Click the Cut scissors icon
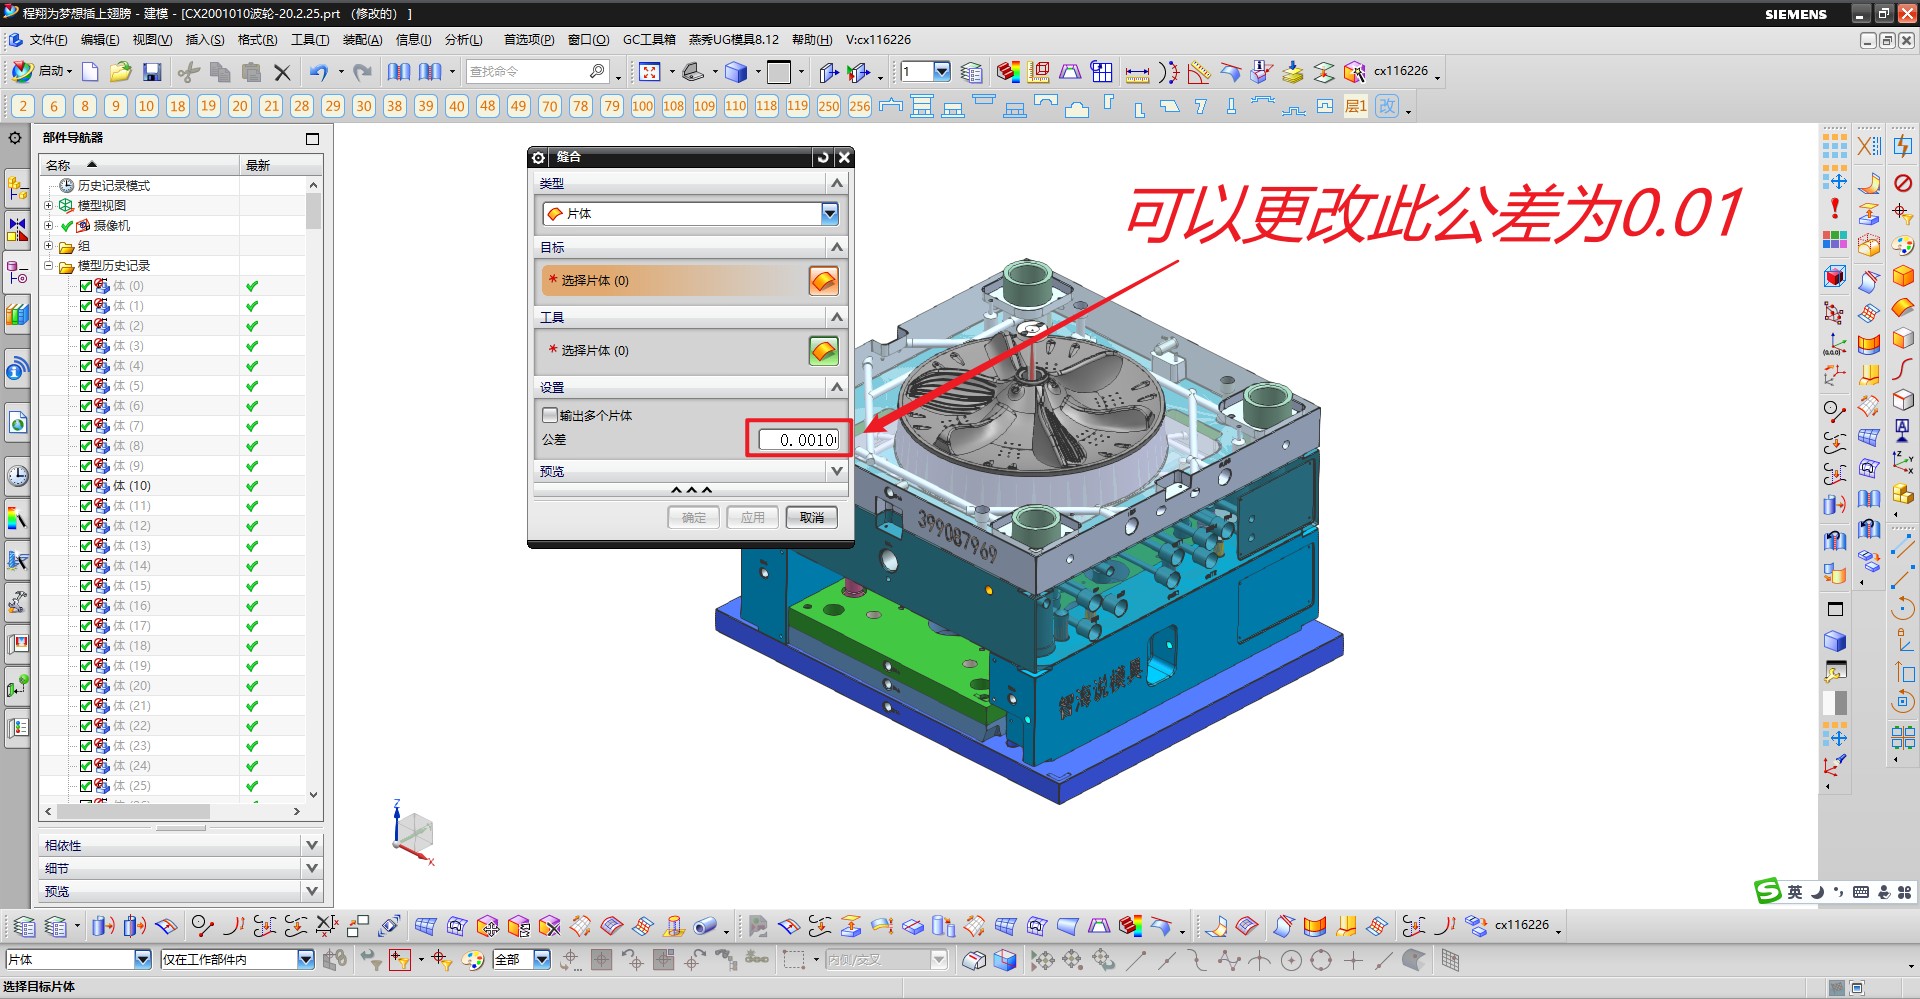This screenshot has width=1920, height=999. pos(188,72)
